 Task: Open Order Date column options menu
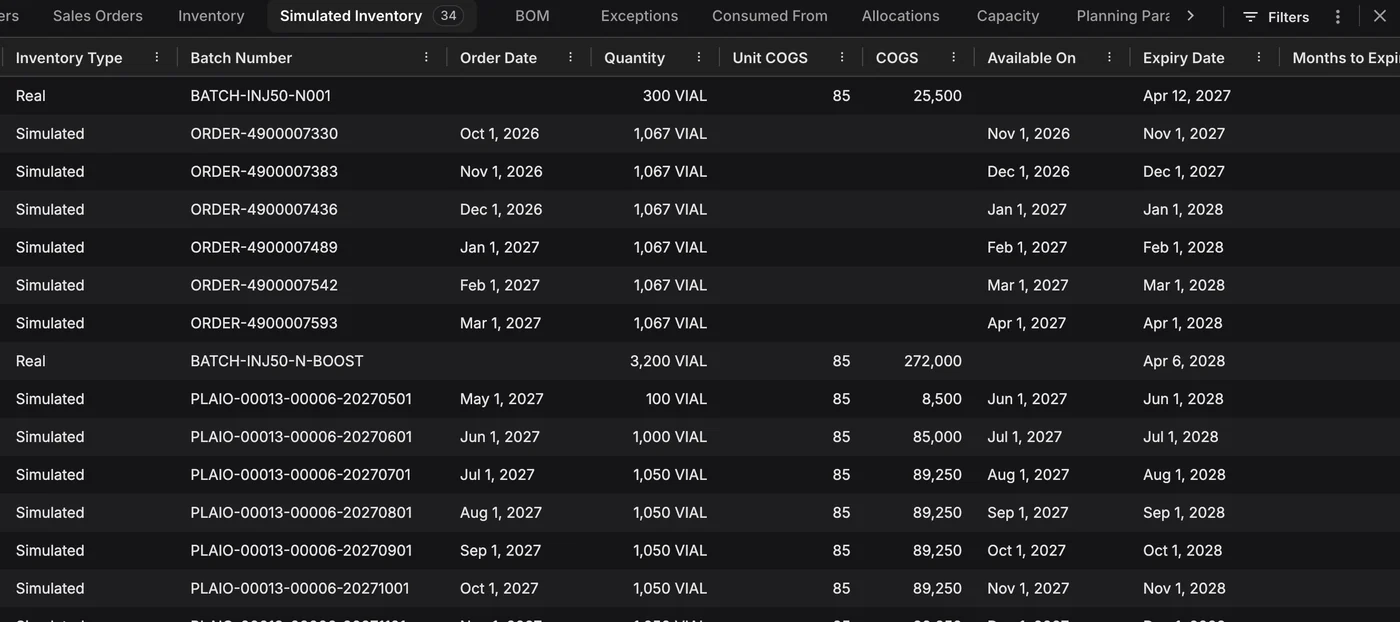click(x=571, y=58)
